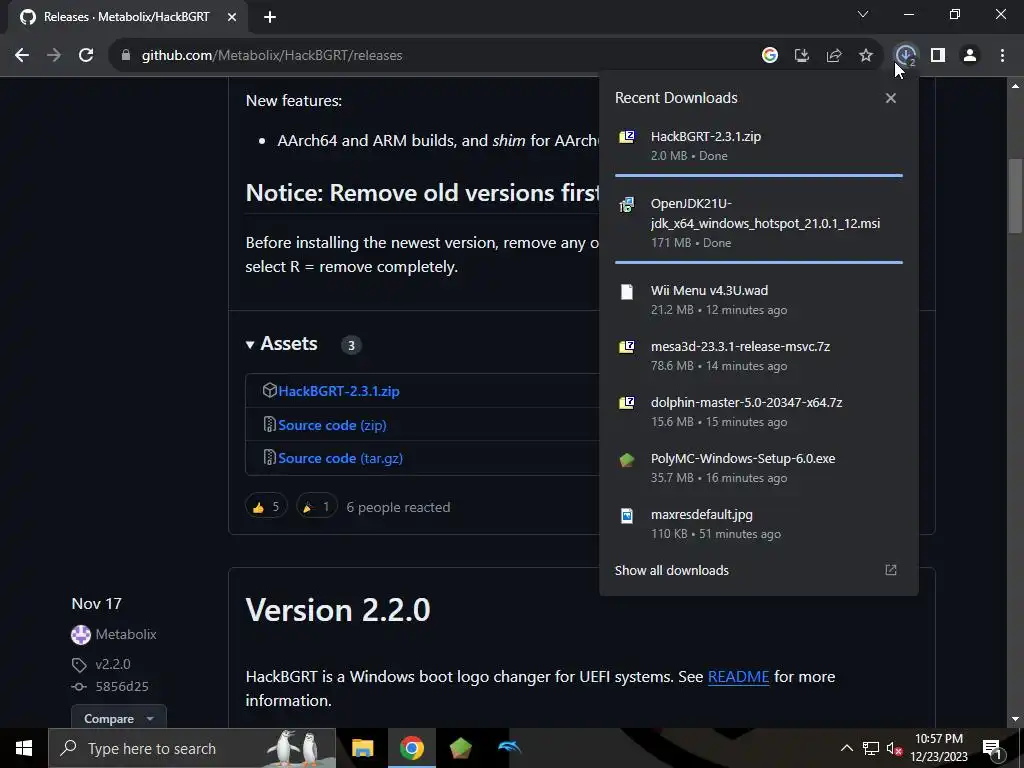Viewport: 1024px width, 768px height.
Task: Open the notification center icon
Action: coord(992,748)
